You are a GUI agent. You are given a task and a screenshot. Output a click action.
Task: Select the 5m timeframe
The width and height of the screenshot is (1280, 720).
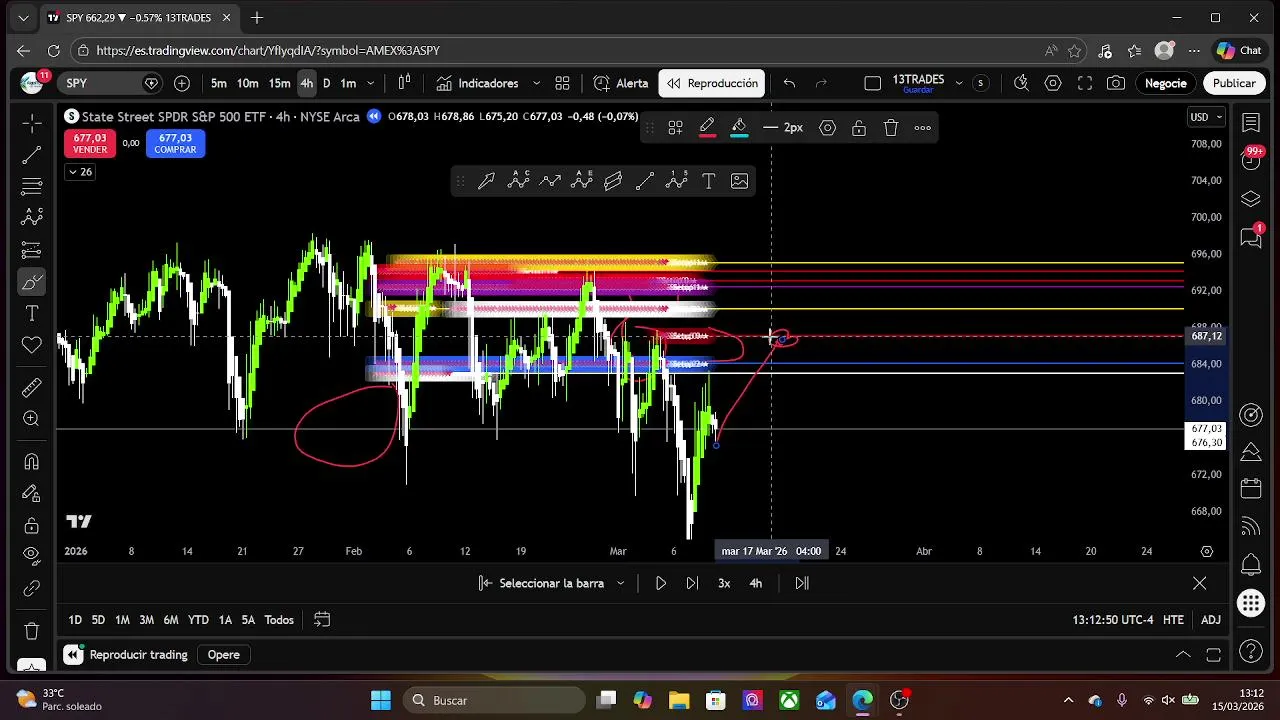tap(219, 83)
